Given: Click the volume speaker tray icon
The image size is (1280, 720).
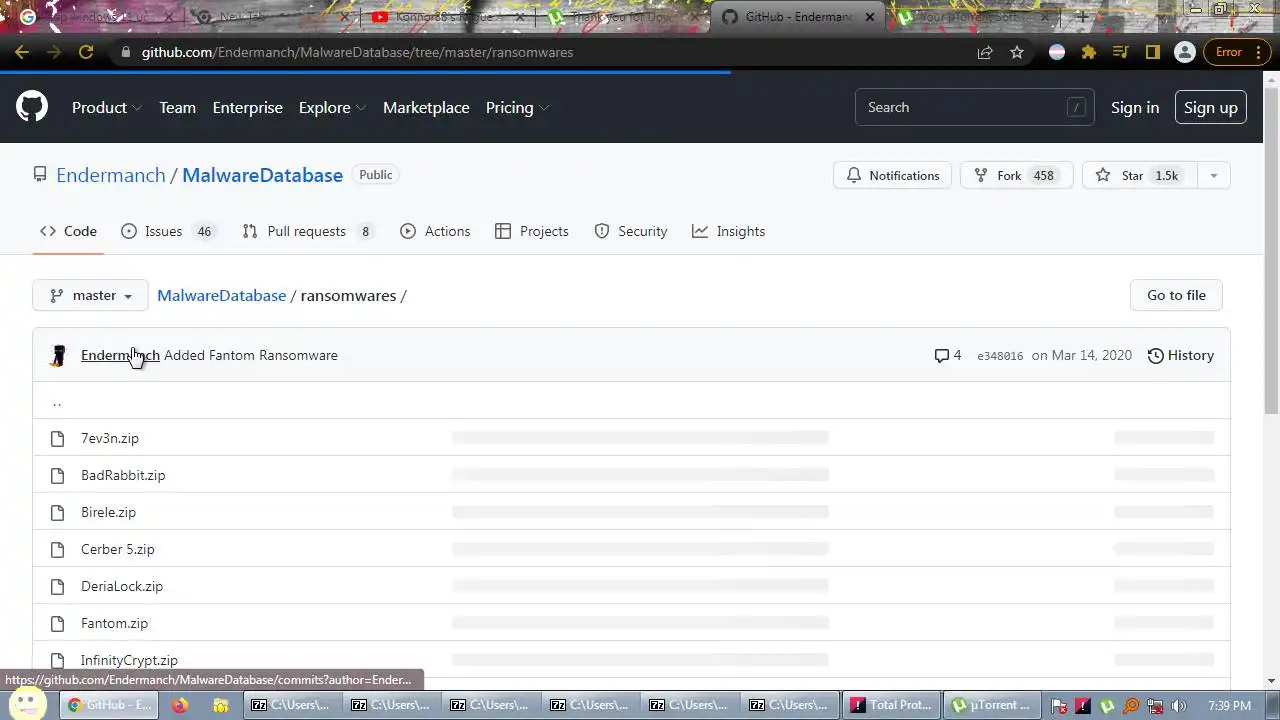Looking at the screenshot, I should coord(1178,706).
